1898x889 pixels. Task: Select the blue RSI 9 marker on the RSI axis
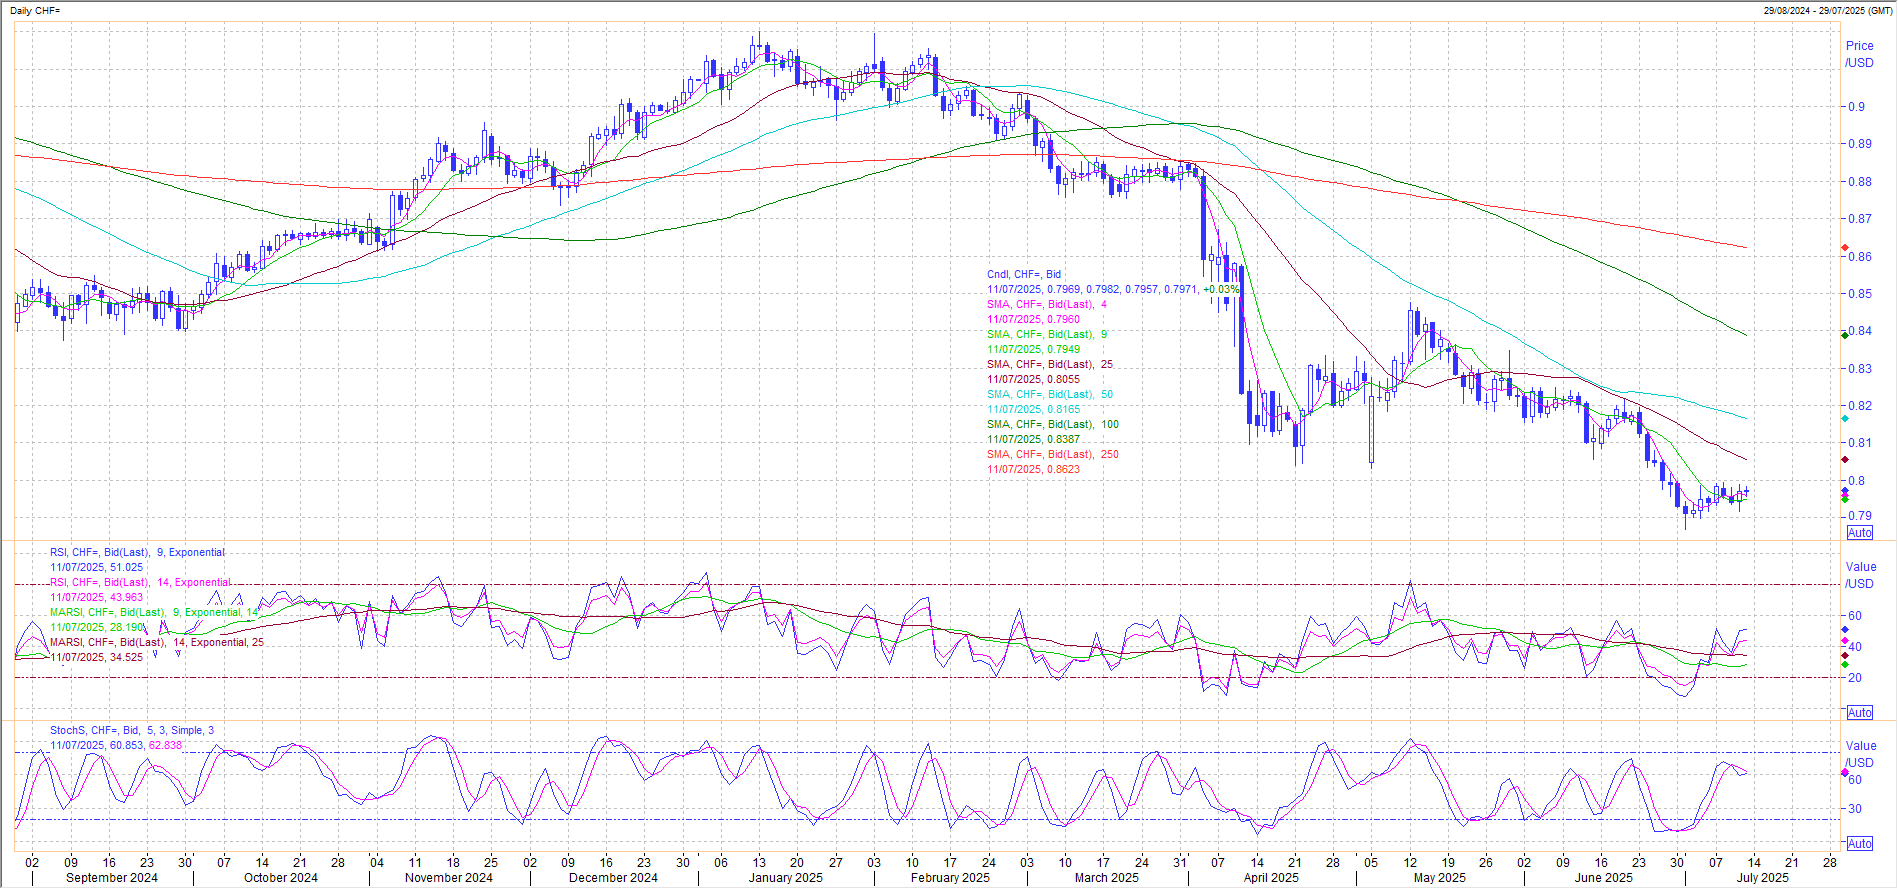[1845, 630]
